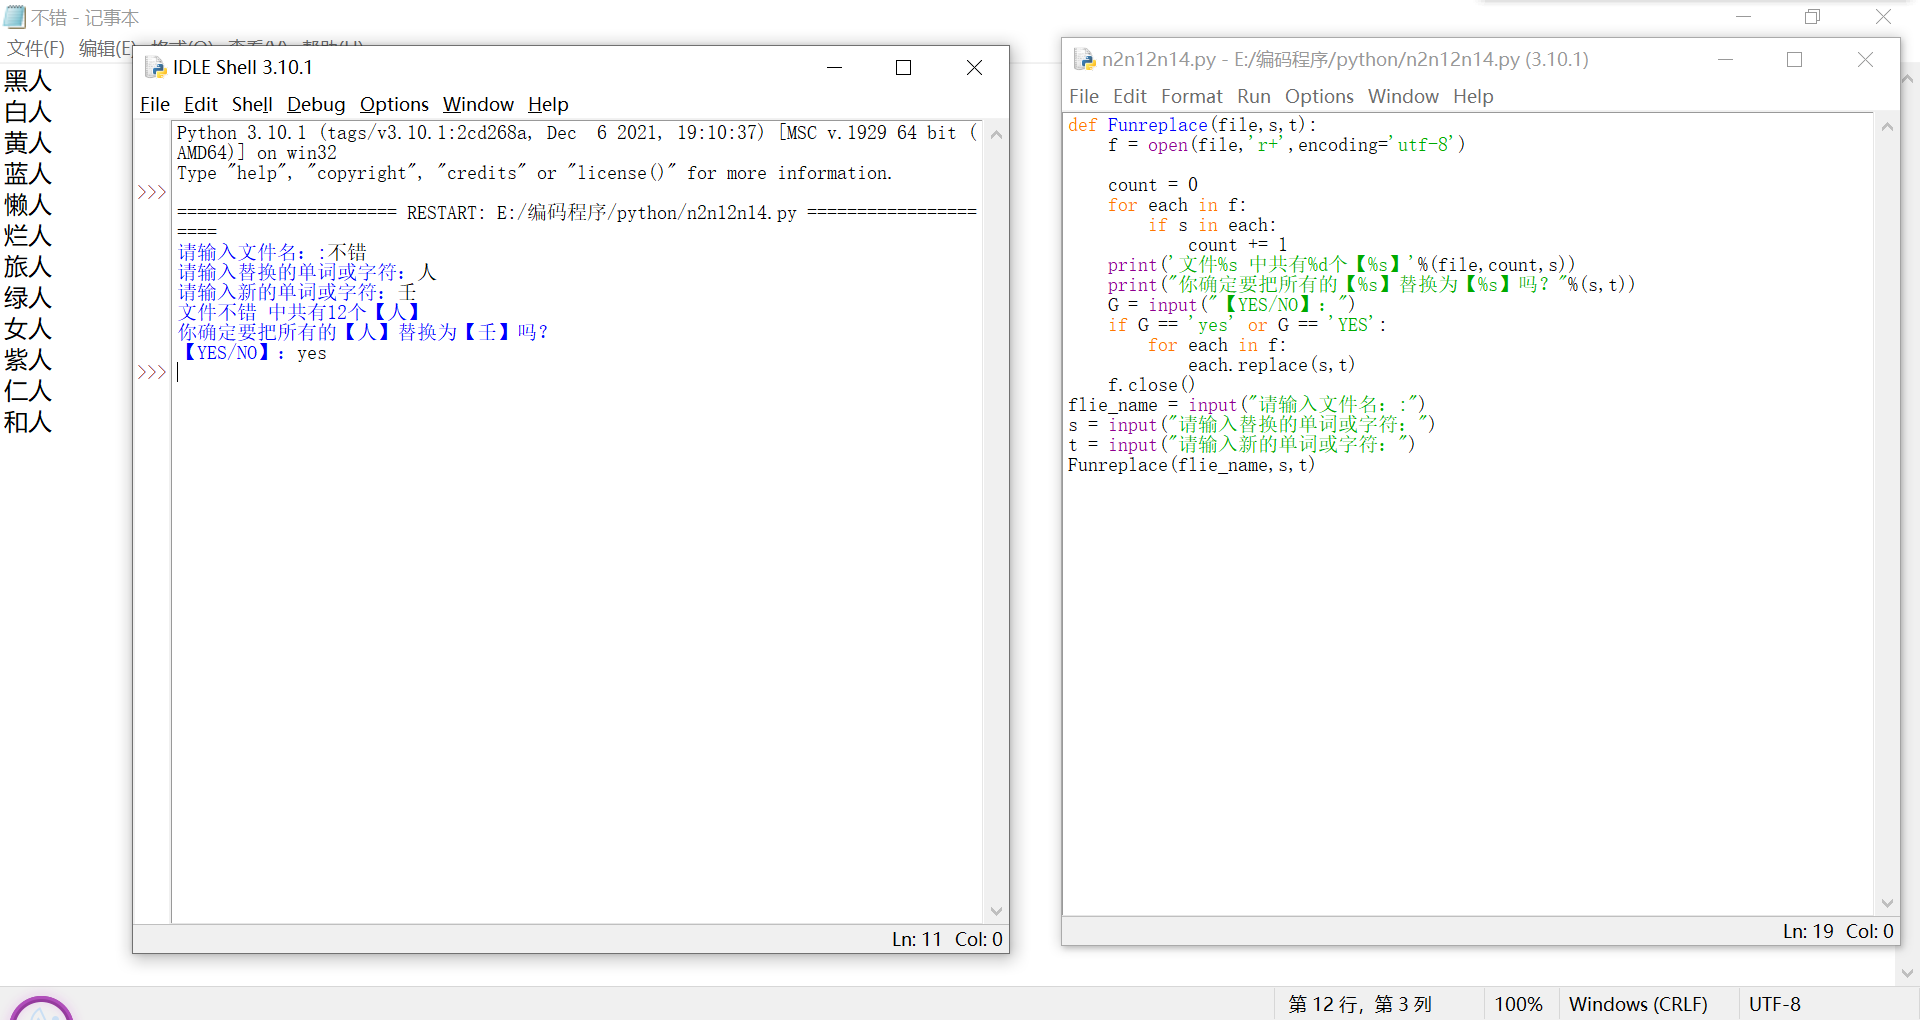
Task: Open File menu in n2n12n14.py editor
Action: [x=1084, y=96]
